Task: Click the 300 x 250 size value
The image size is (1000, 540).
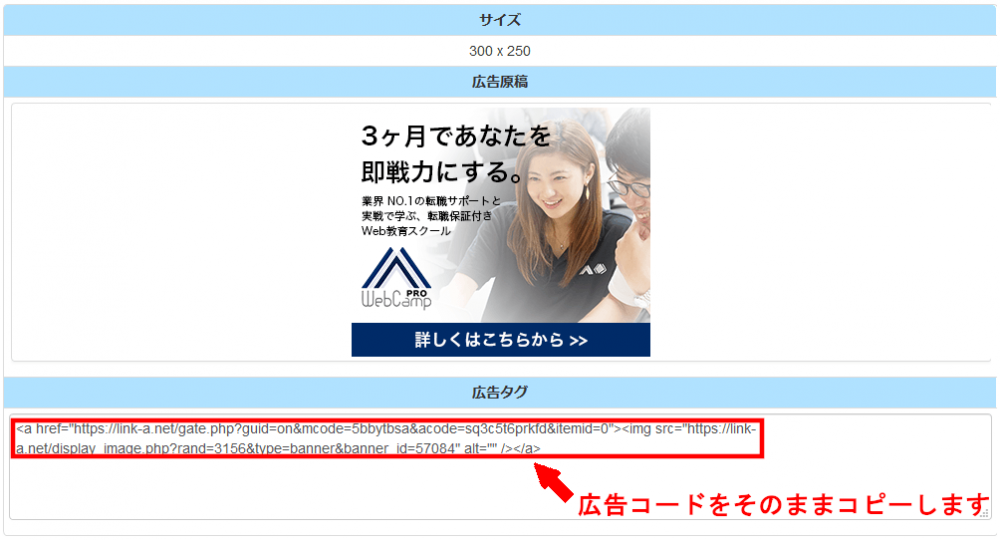Action: [x=500, y=51]
